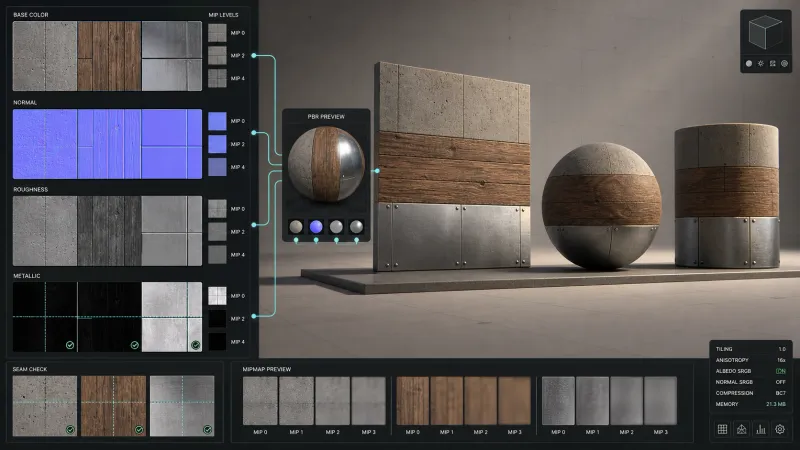
Task: Select MIP 4 of the Normal map
Action: (x=217, y=167)
